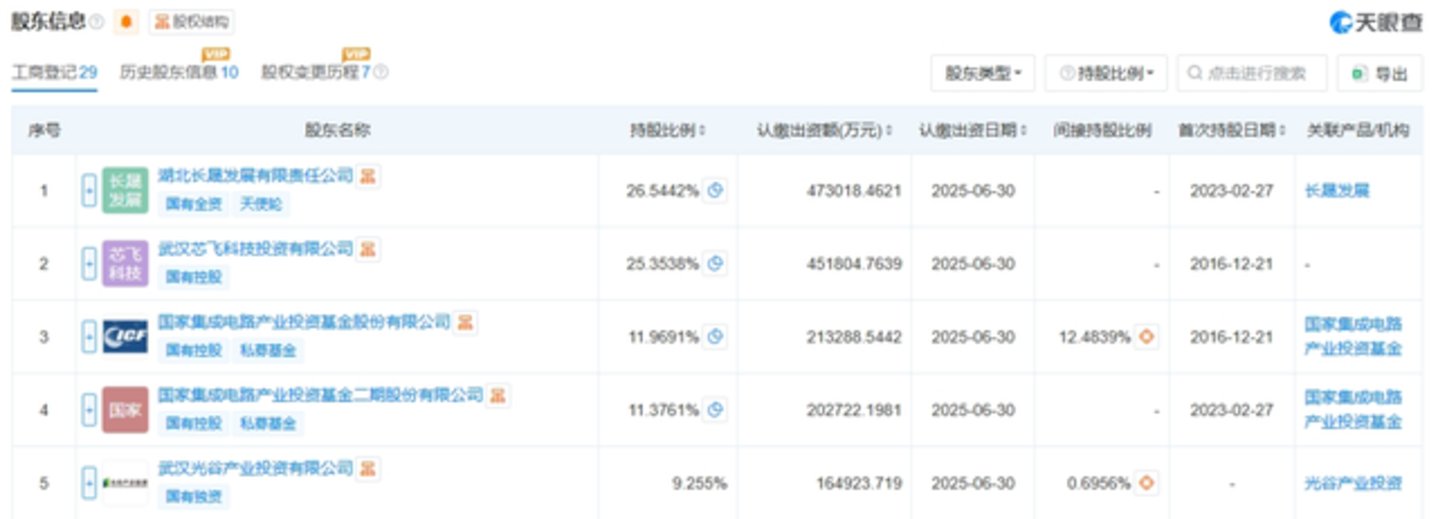
Task: Click the 私募基金 tag in row 4
Action: 268,423
